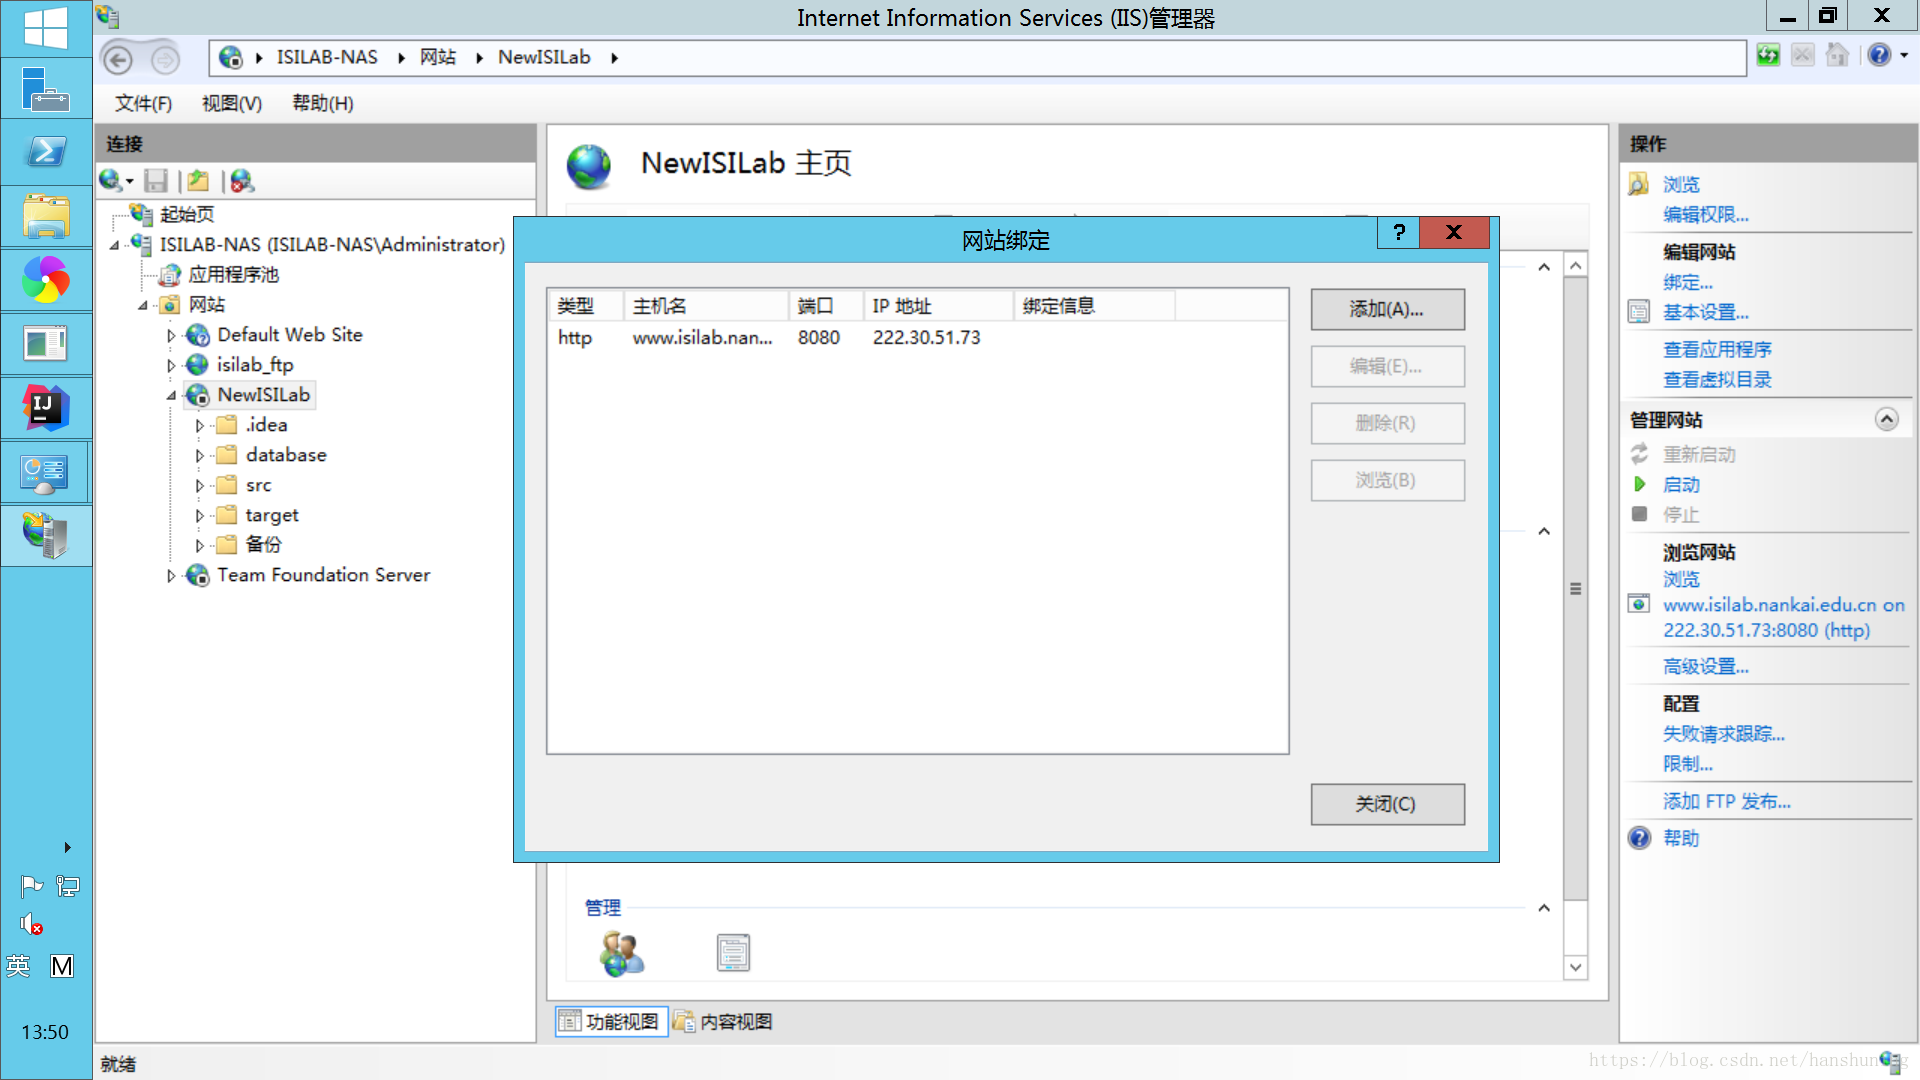
Task: Open the help icon in top toolbar
Action: 1879,55
